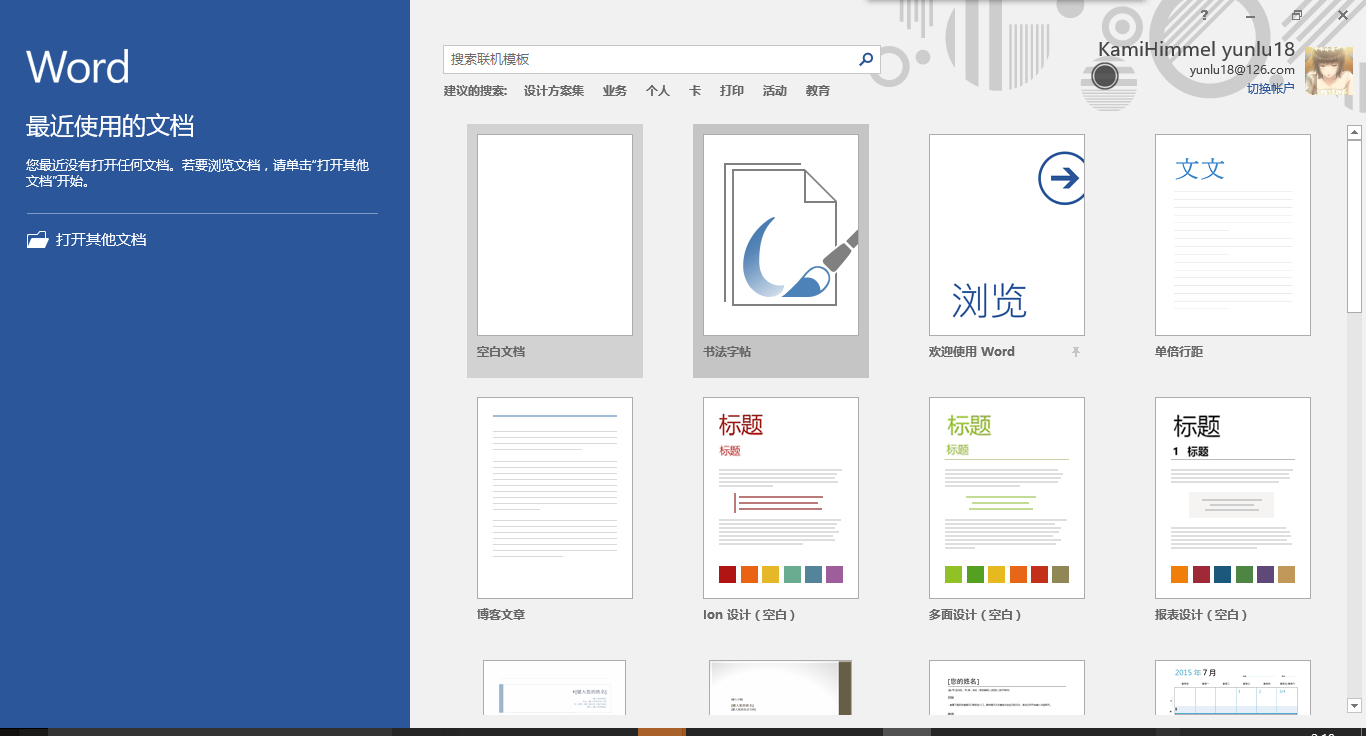Image resolution: width=1366 pixels, height=736 pixels.
Task: Select the 个人 suggested search
Action: [658, 91]
